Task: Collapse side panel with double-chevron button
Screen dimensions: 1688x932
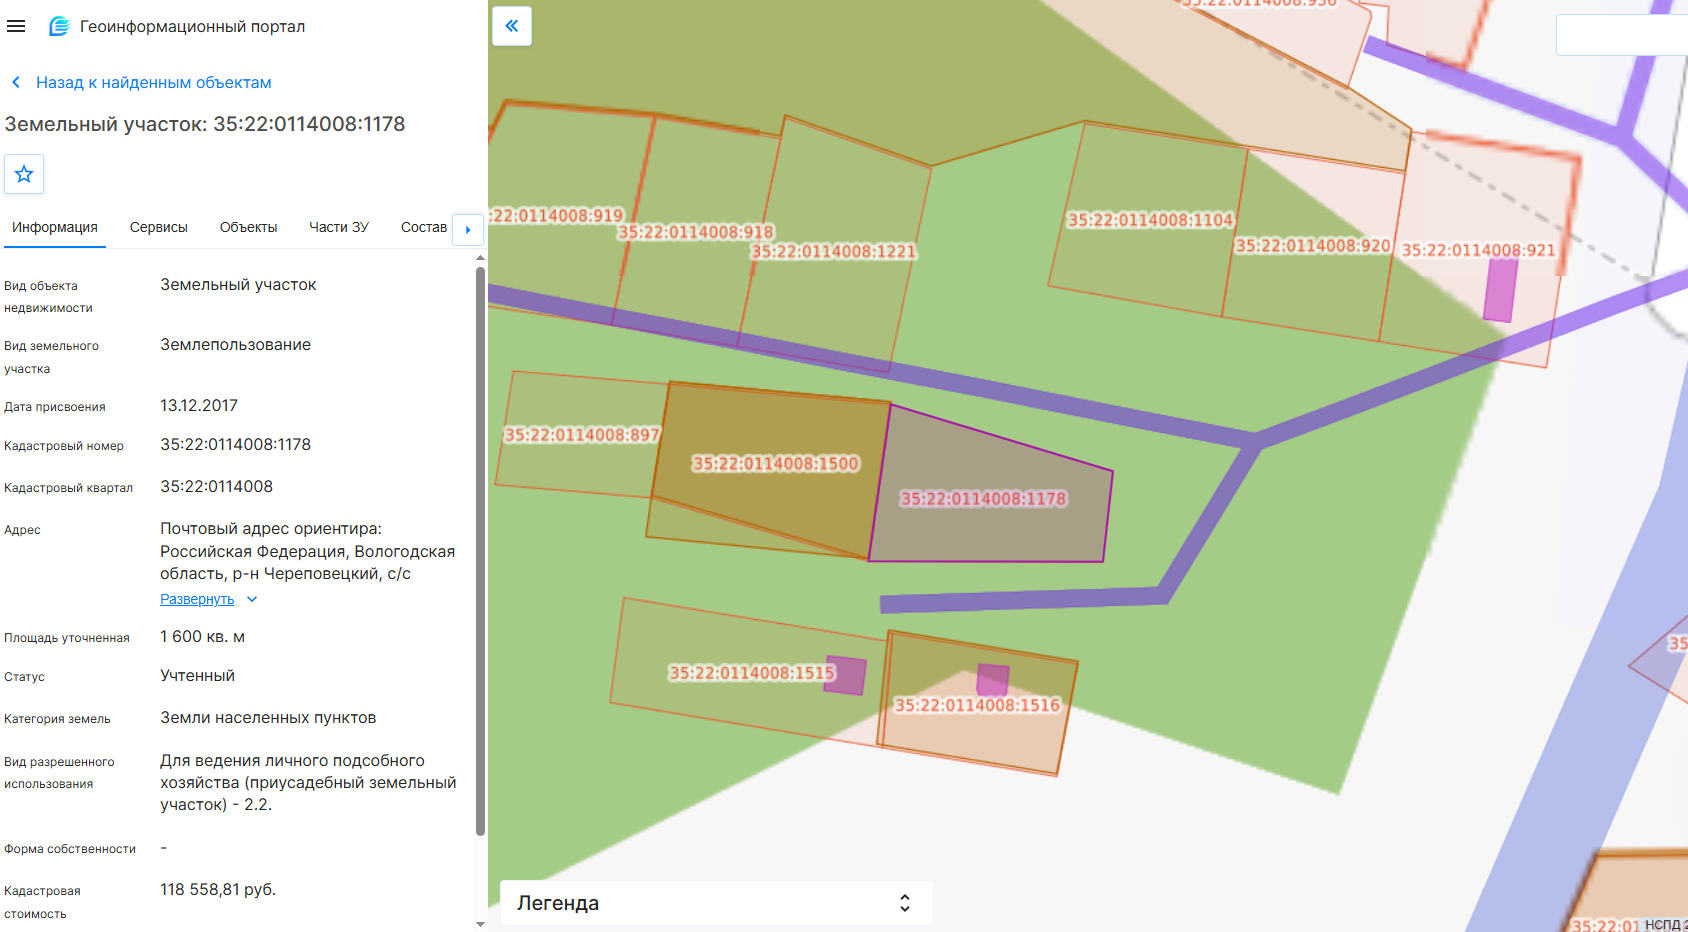Action: [x=512, y=26]
